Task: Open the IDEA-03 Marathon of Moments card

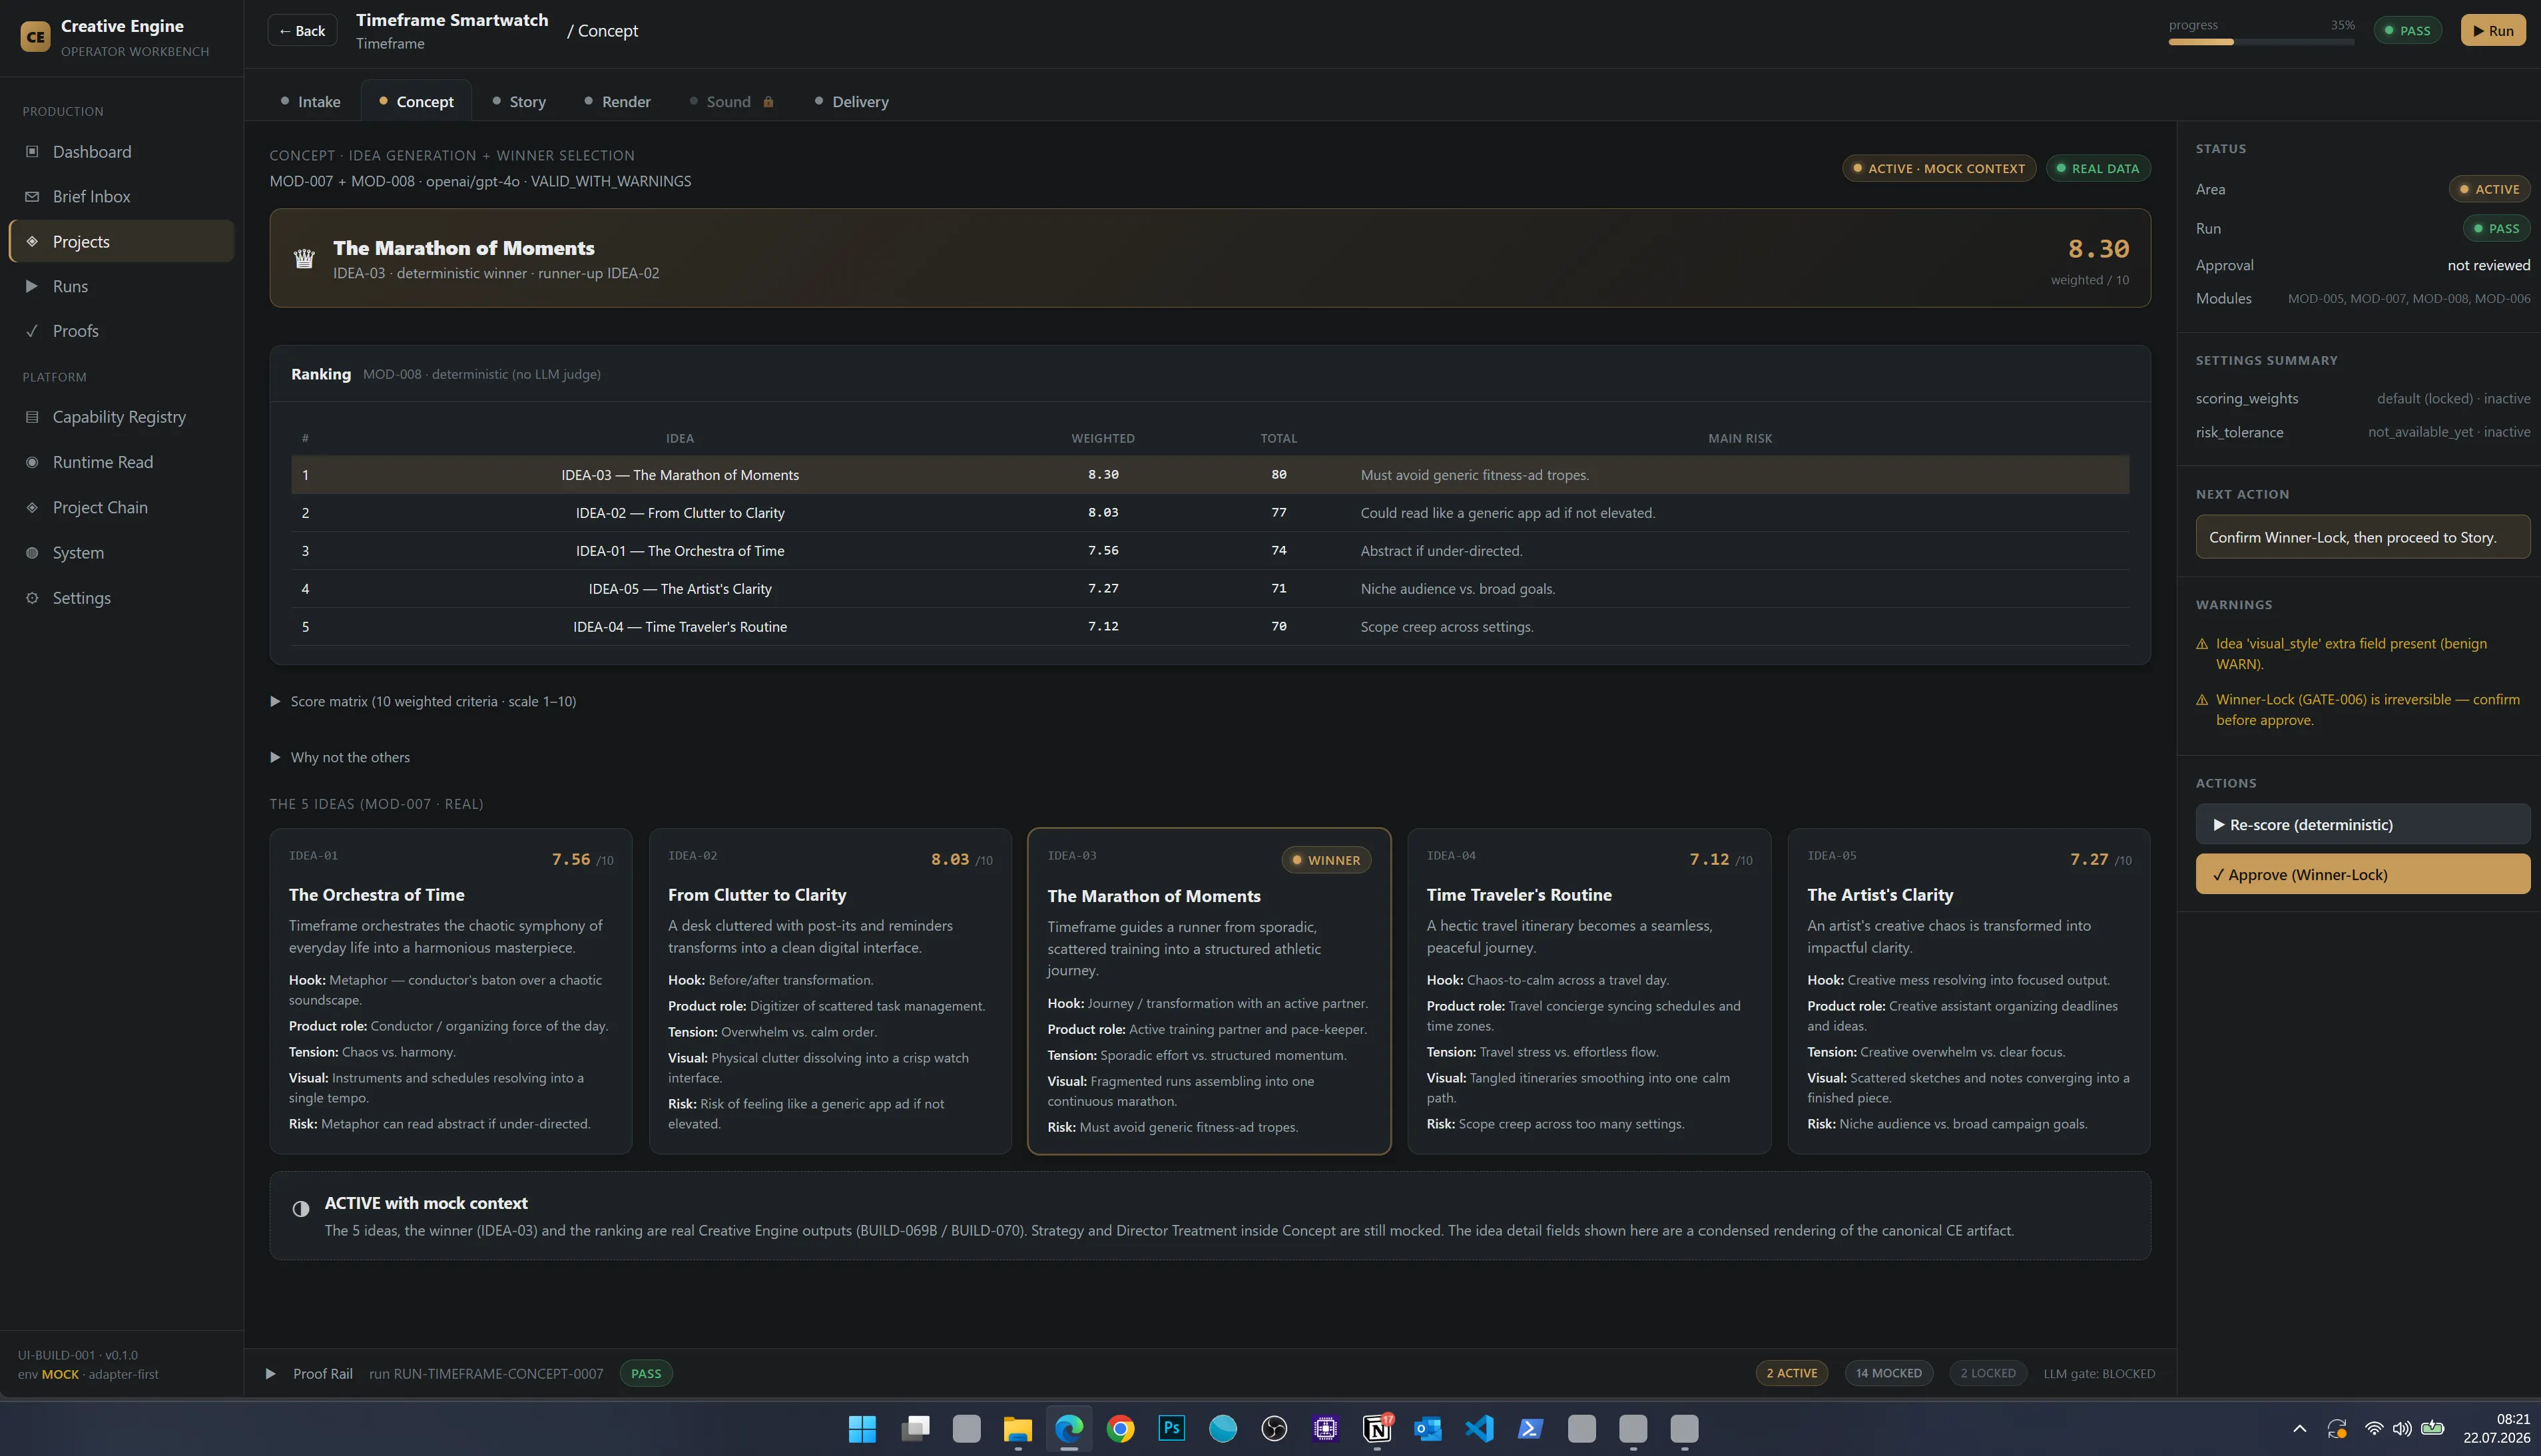Action: click(1209, 991)
